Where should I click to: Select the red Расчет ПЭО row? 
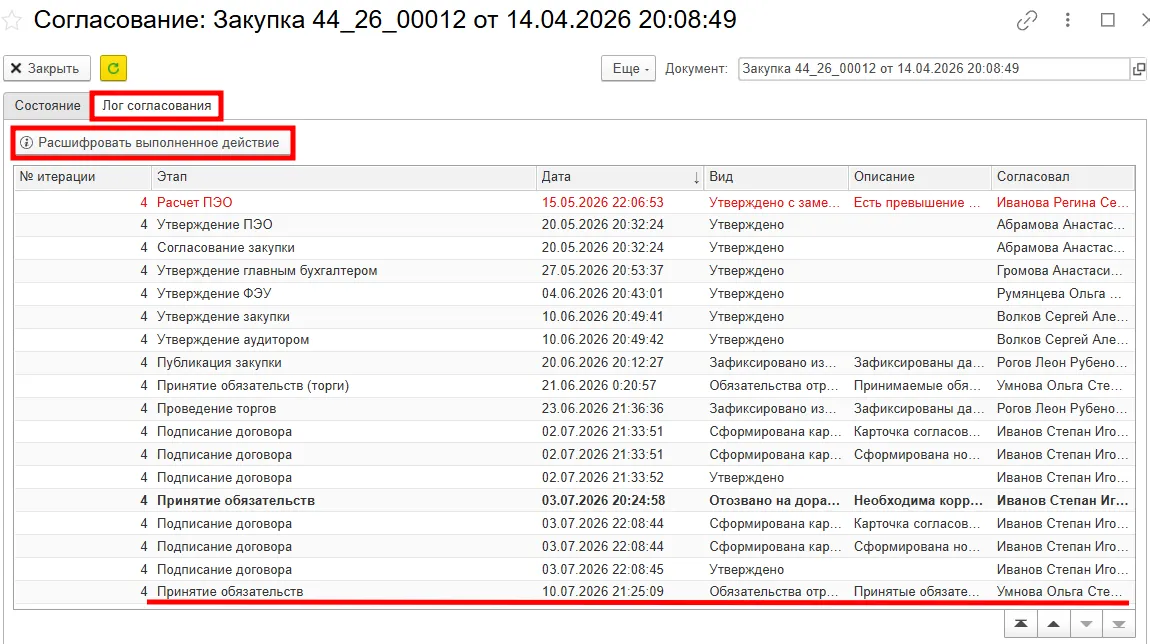pos(574,202)
